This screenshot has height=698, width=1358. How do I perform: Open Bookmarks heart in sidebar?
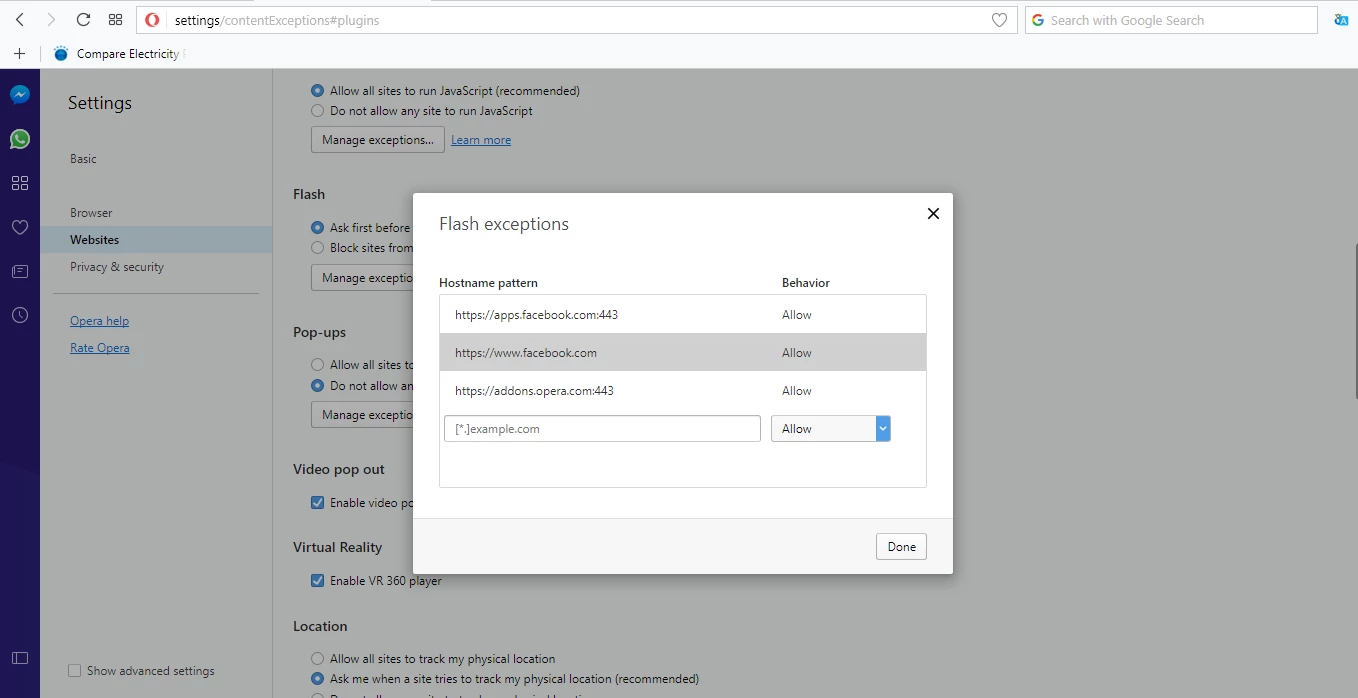tap(20, 227)
